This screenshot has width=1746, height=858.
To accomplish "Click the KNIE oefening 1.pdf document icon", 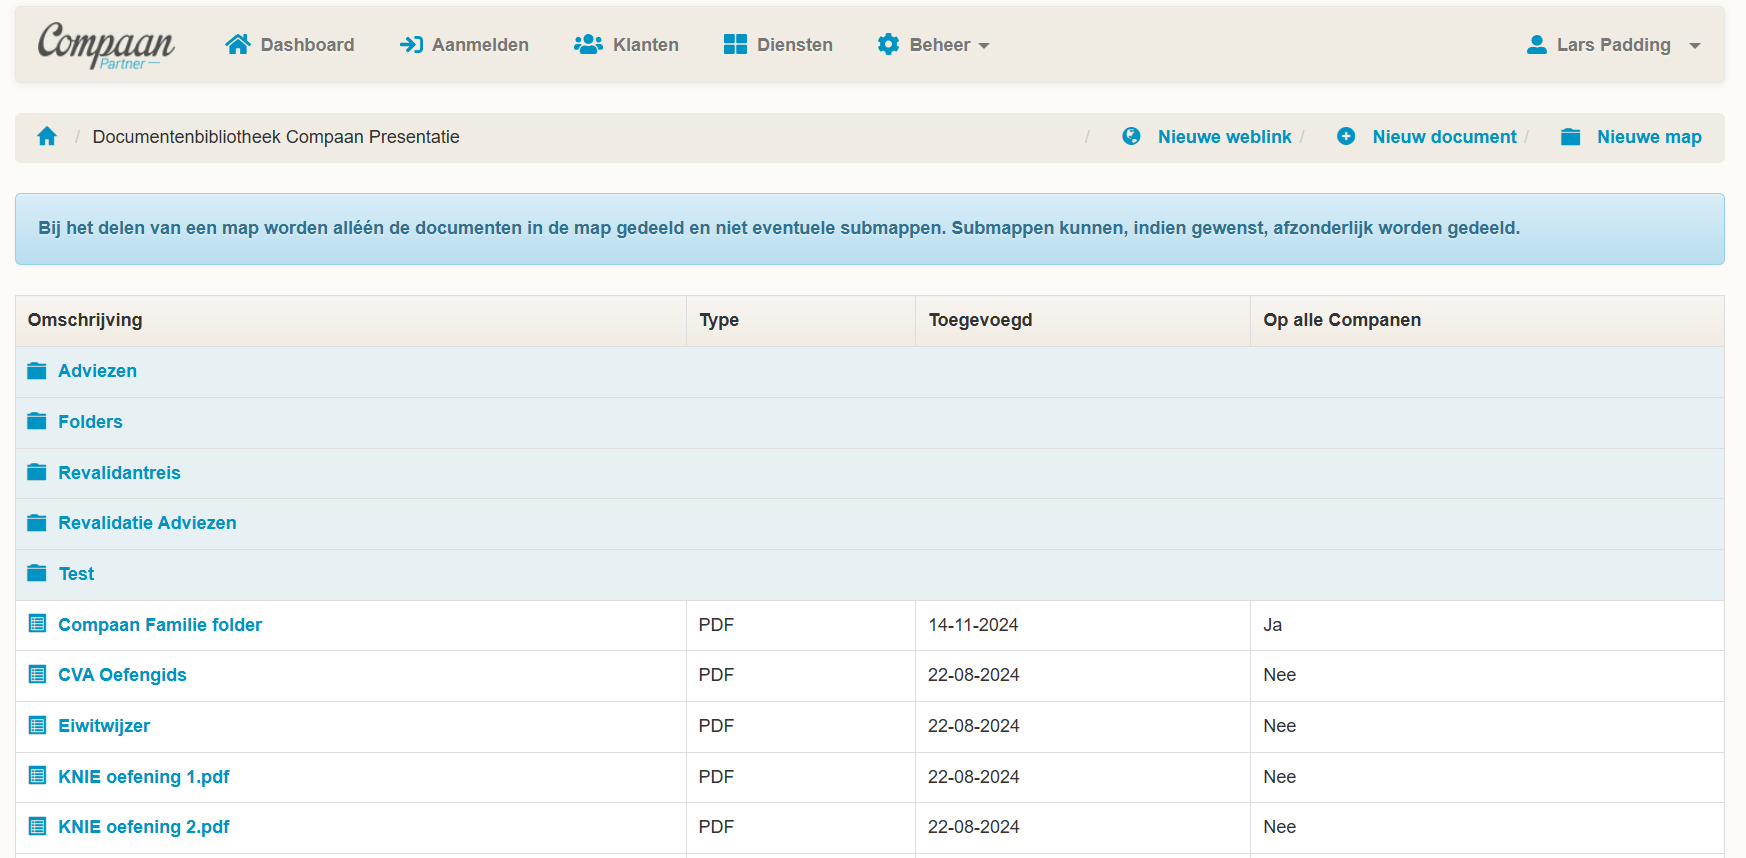I will (38, 775).
